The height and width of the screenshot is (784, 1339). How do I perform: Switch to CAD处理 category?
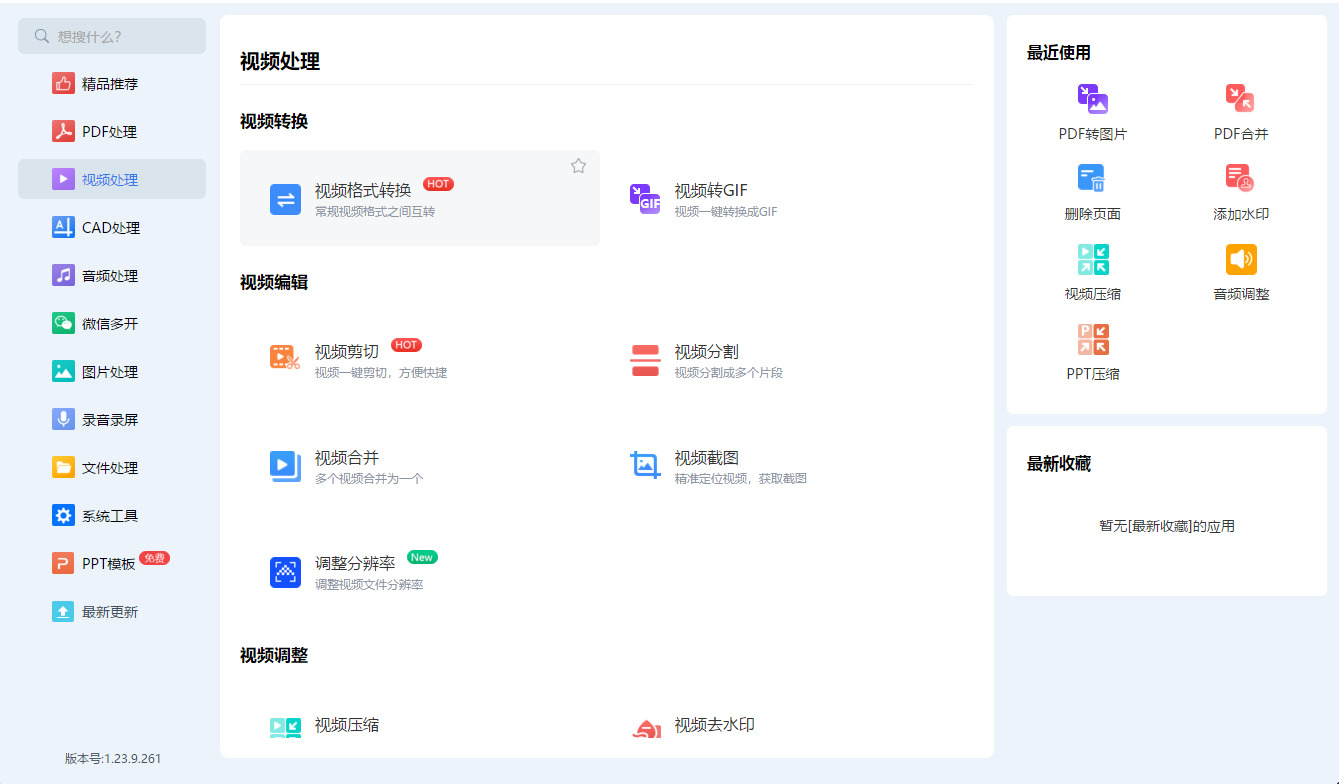point(112,228)
